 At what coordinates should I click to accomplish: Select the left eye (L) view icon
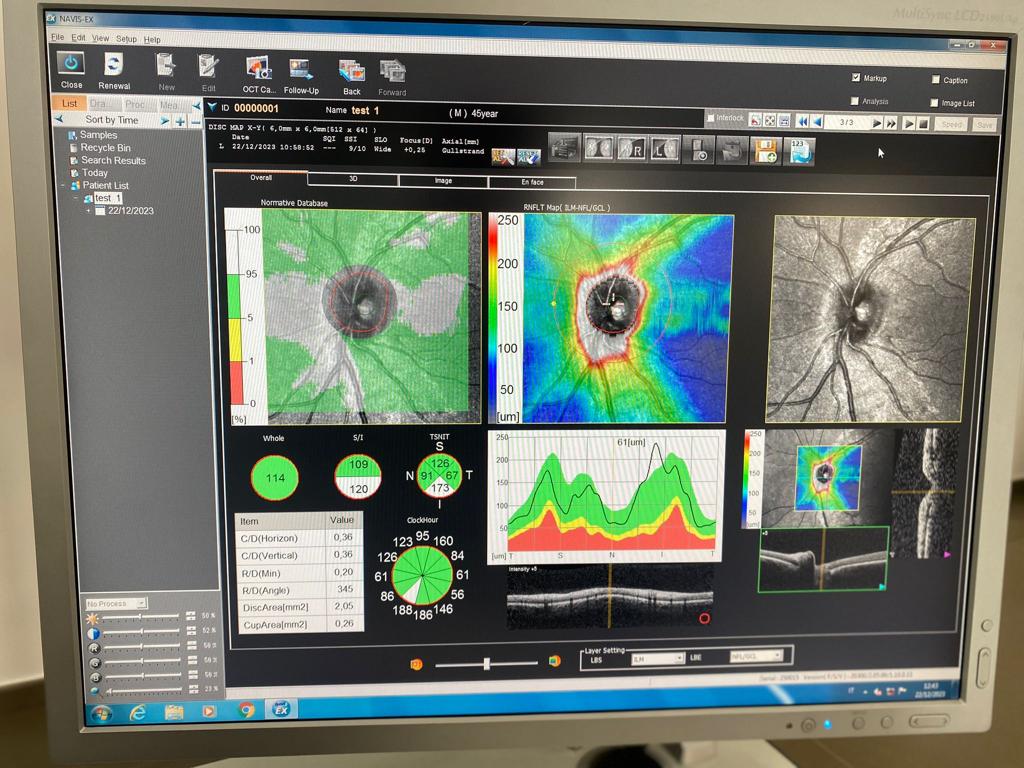[664, 150]
